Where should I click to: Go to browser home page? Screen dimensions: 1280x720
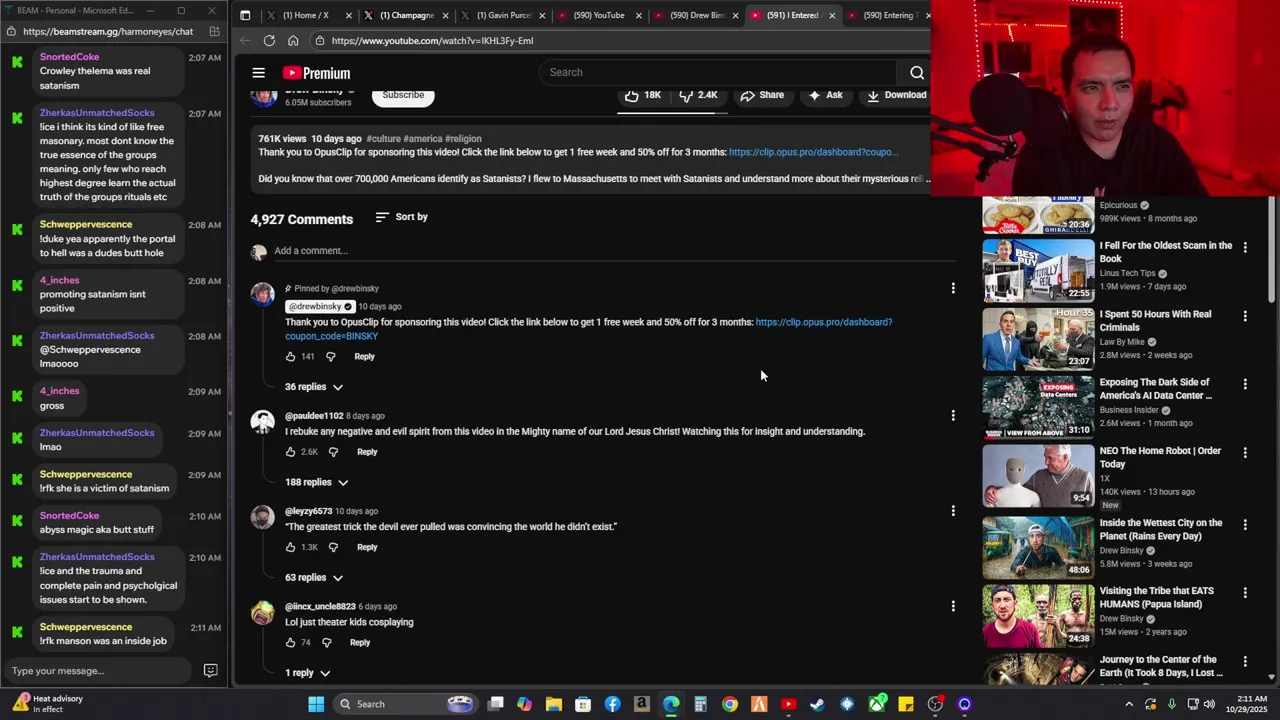point(293,41)
